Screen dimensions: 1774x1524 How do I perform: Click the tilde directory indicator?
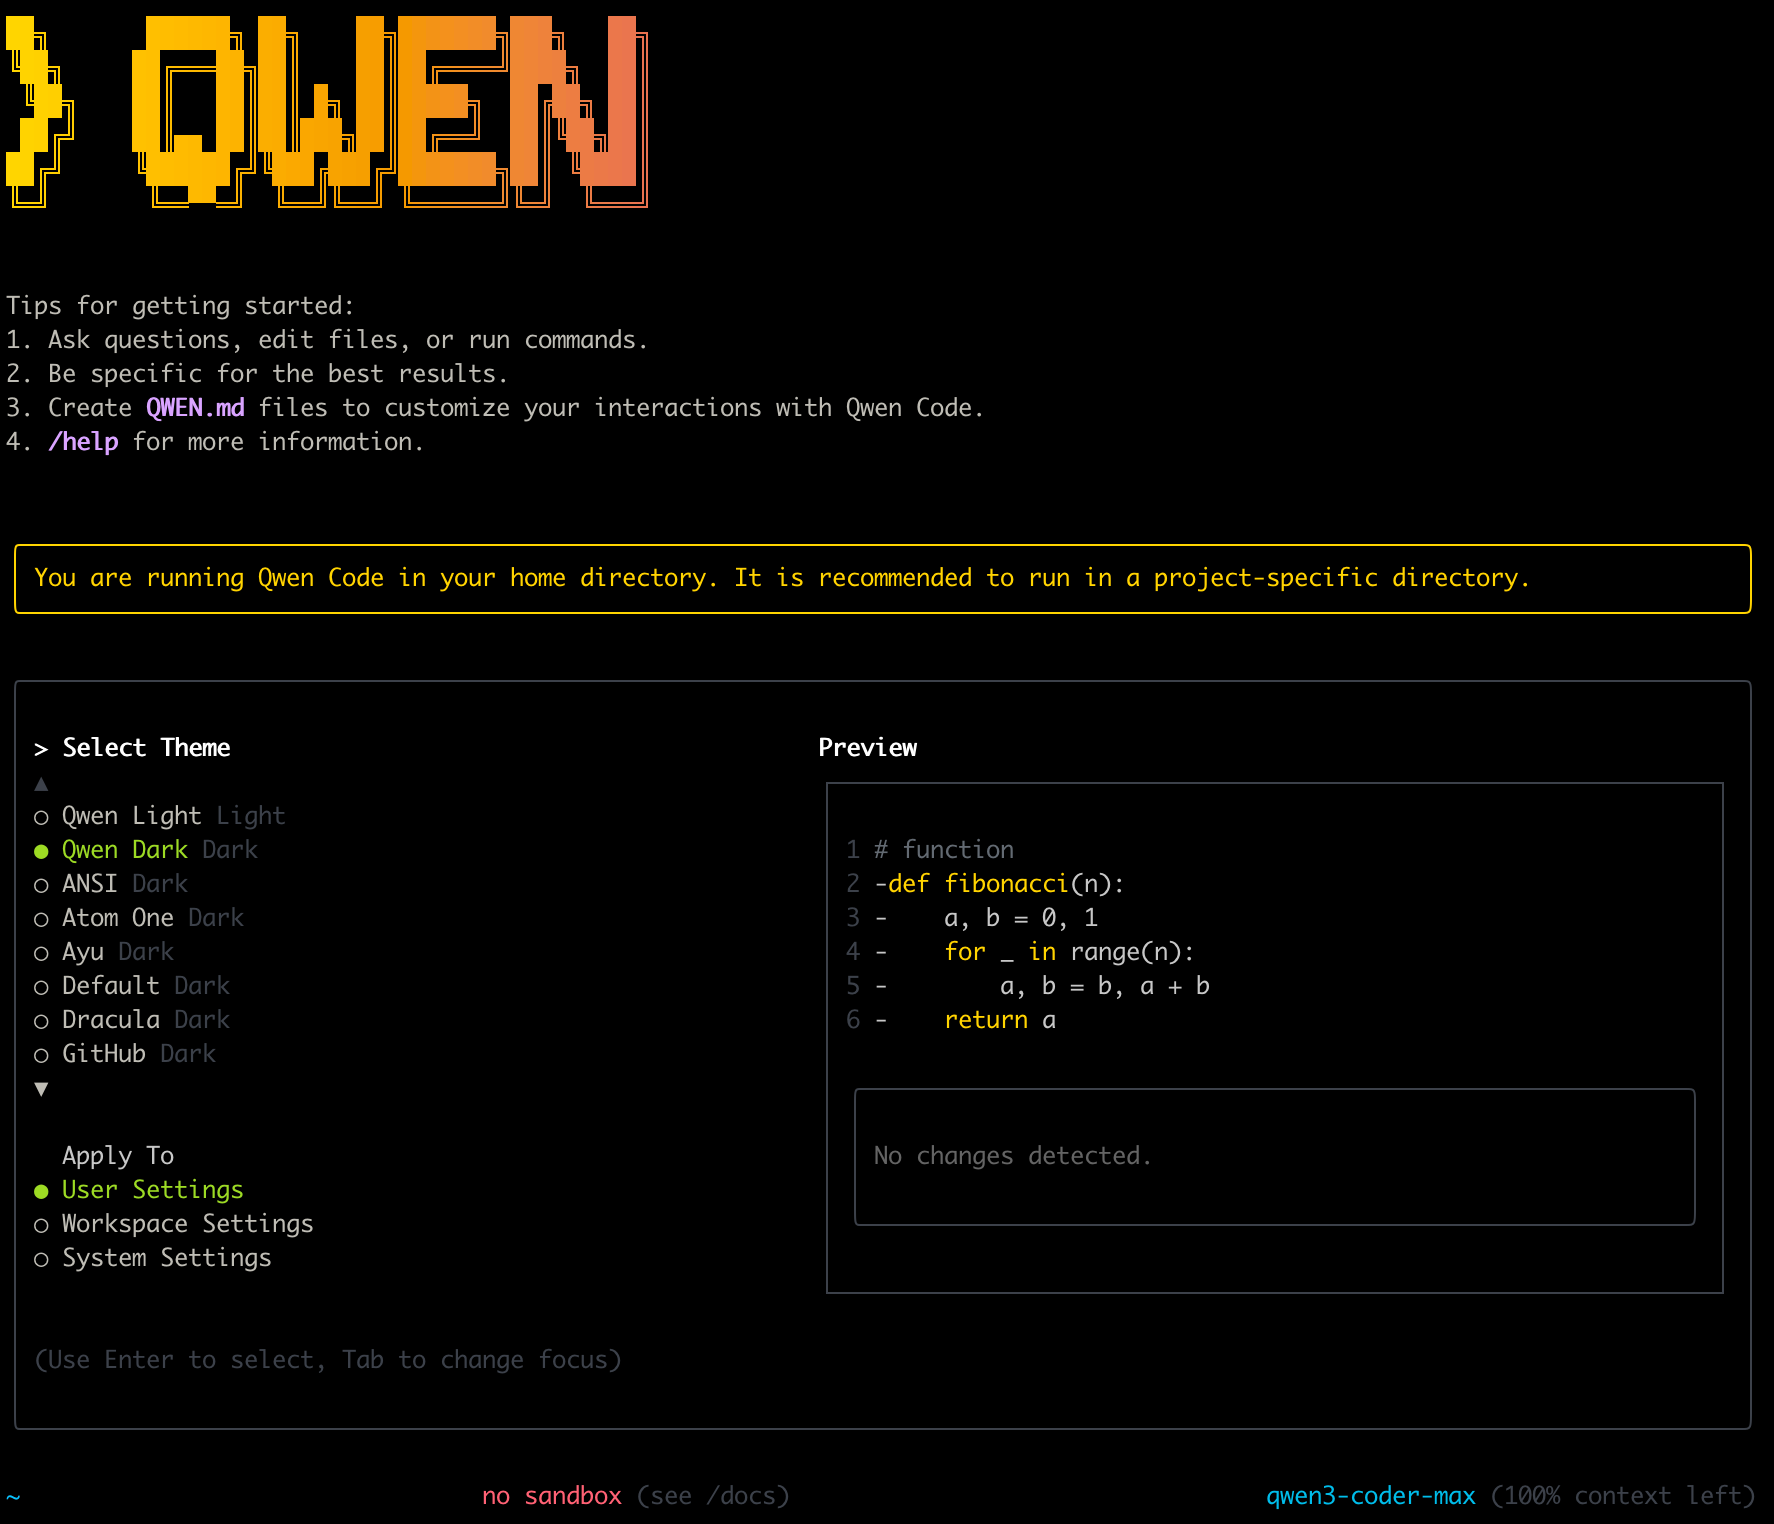click(x=13, y=1497)
